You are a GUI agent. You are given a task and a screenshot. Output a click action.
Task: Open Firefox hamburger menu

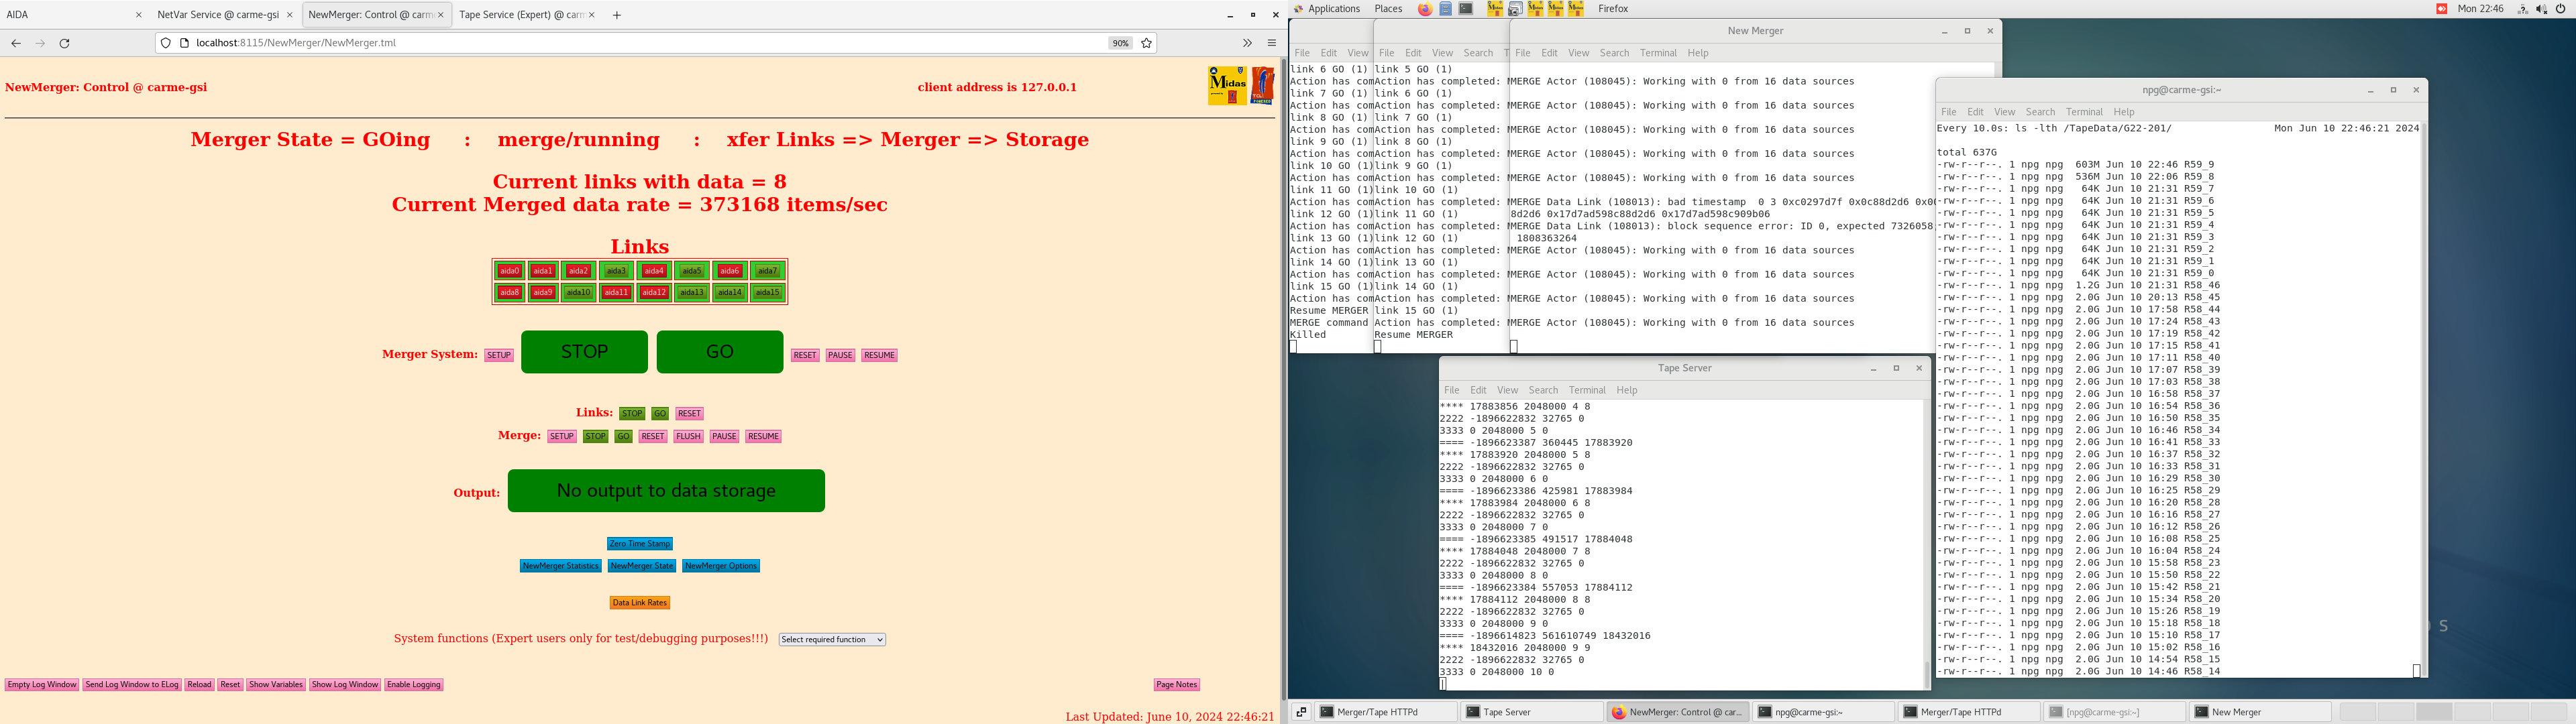(1272, 43)
